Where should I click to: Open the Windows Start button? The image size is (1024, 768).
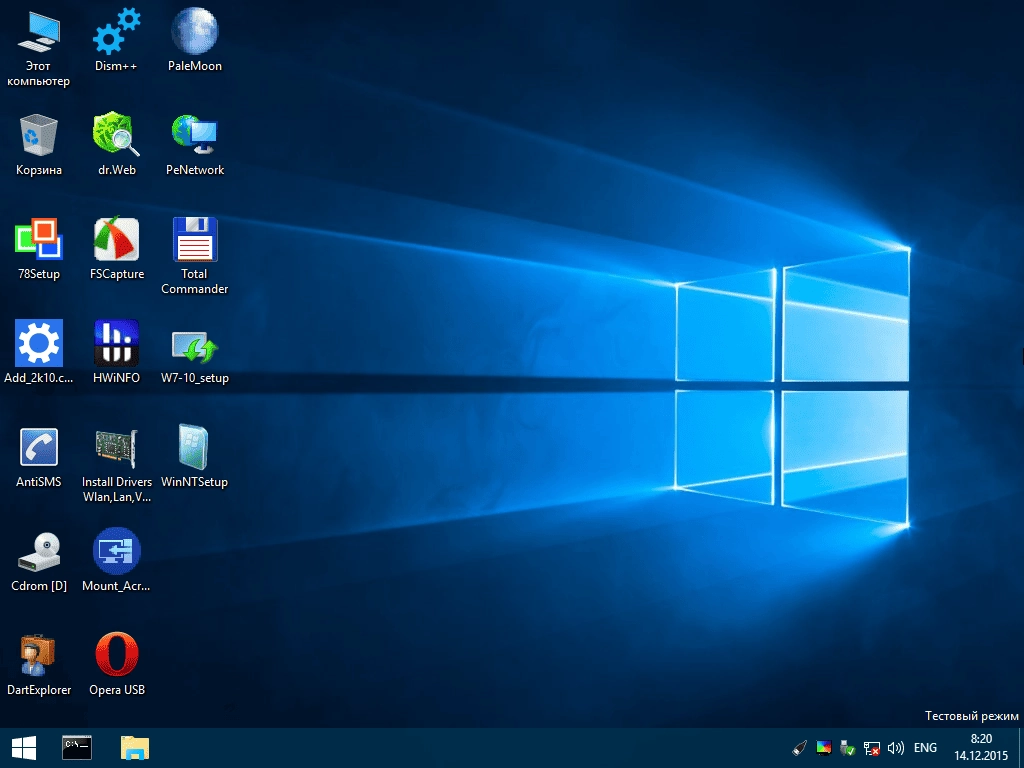pyautogui.click(x=24, y=748)
